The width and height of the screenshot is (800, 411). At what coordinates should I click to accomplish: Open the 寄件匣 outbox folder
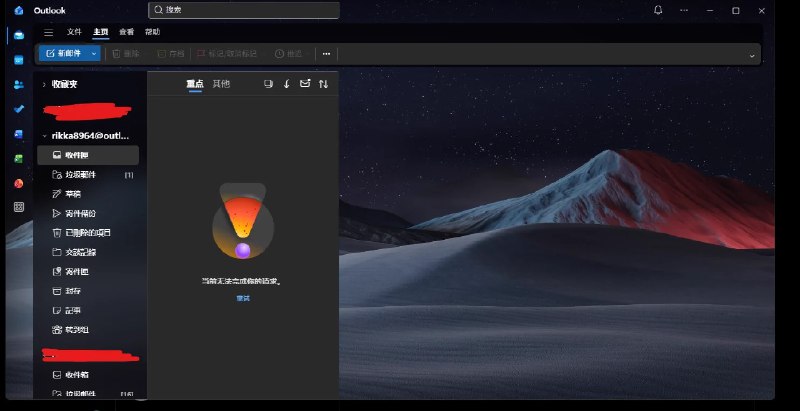pos(88,272)
